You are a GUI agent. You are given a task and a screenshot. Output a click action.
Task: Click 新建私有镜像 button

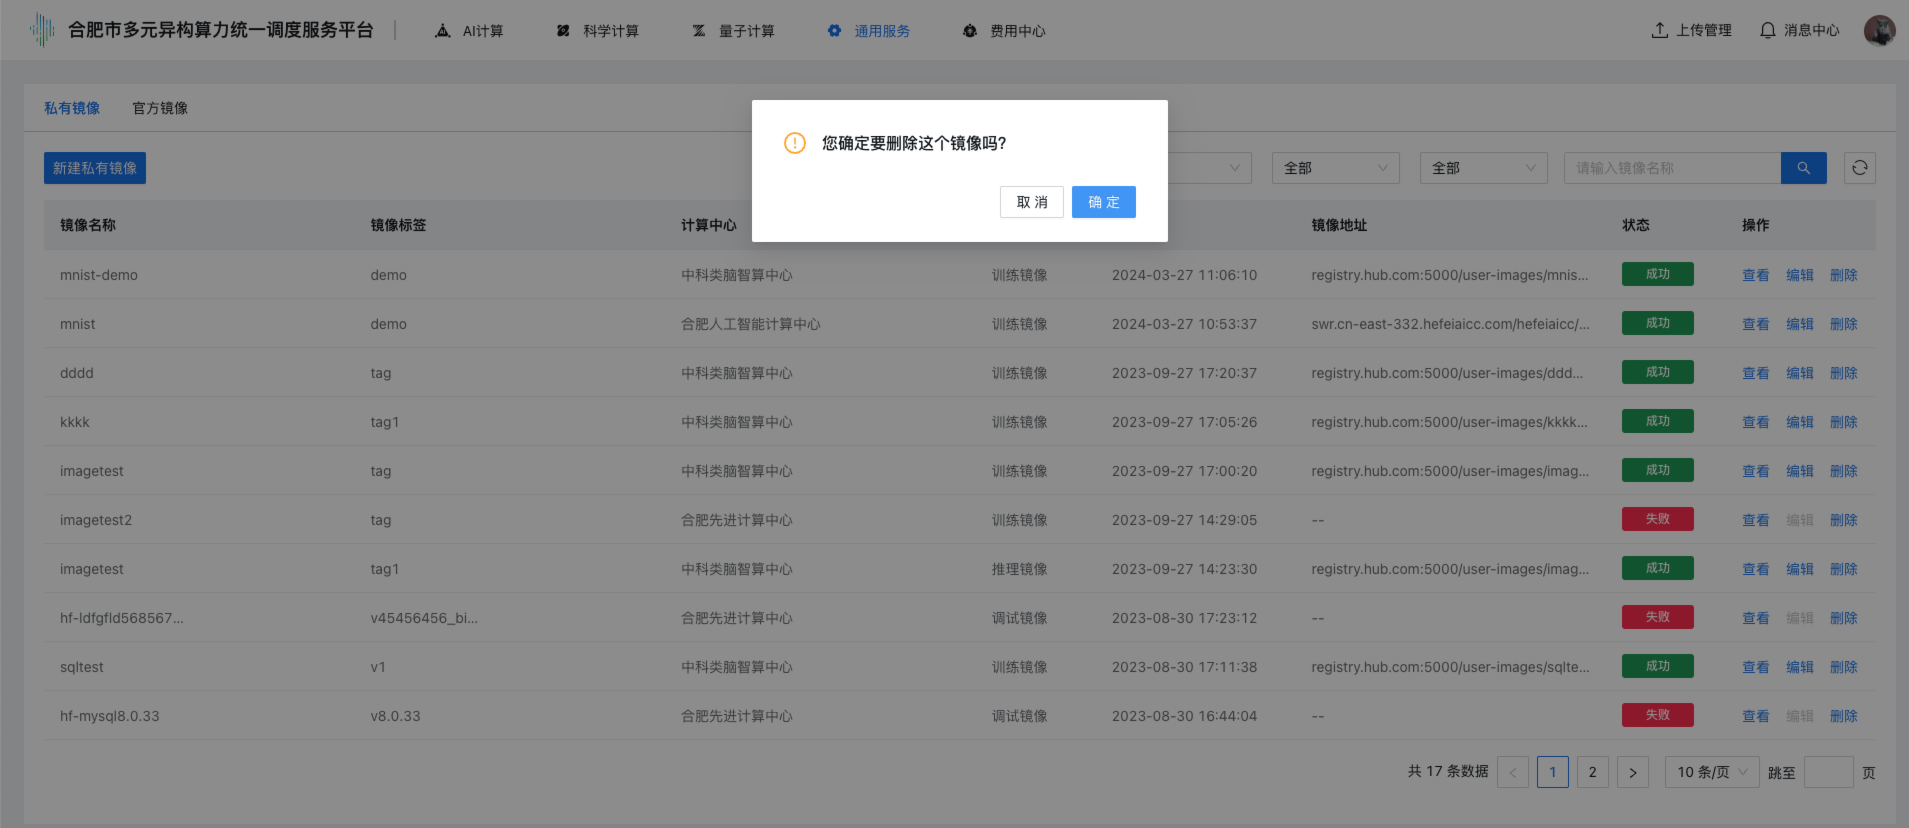point(95,168)
